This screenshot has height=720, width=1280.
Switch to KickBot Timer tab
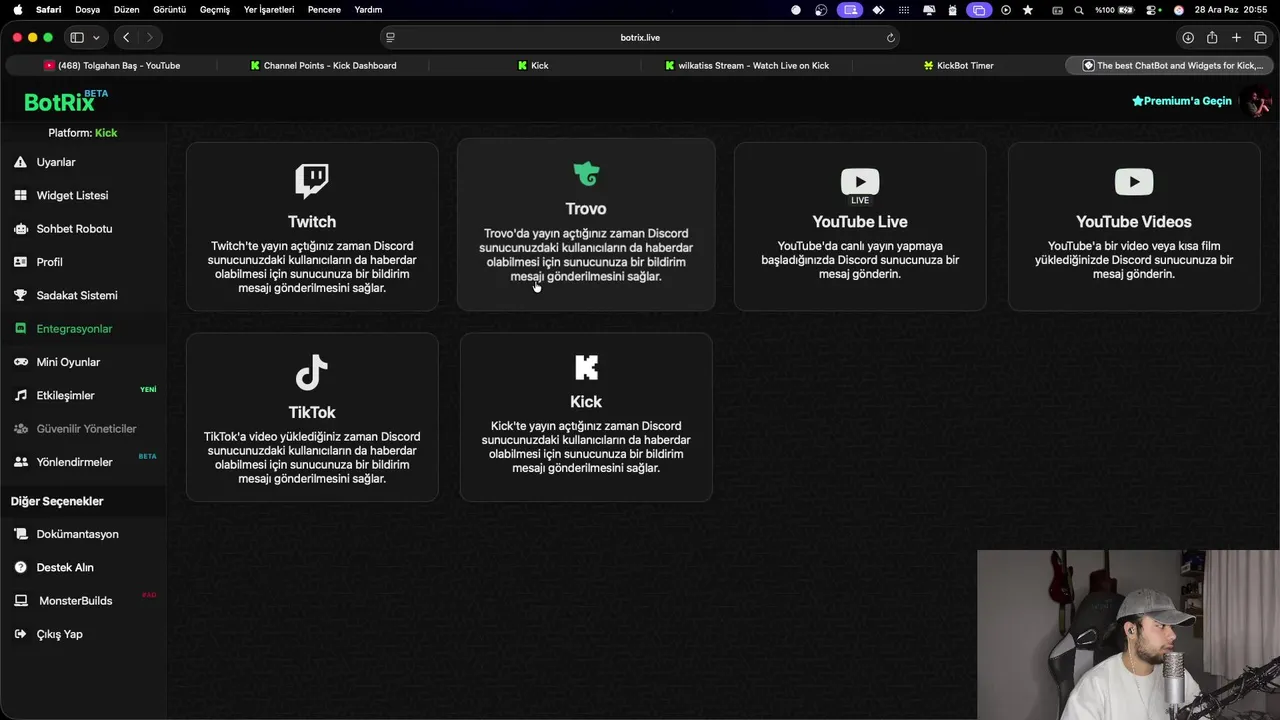pos(960,65)
